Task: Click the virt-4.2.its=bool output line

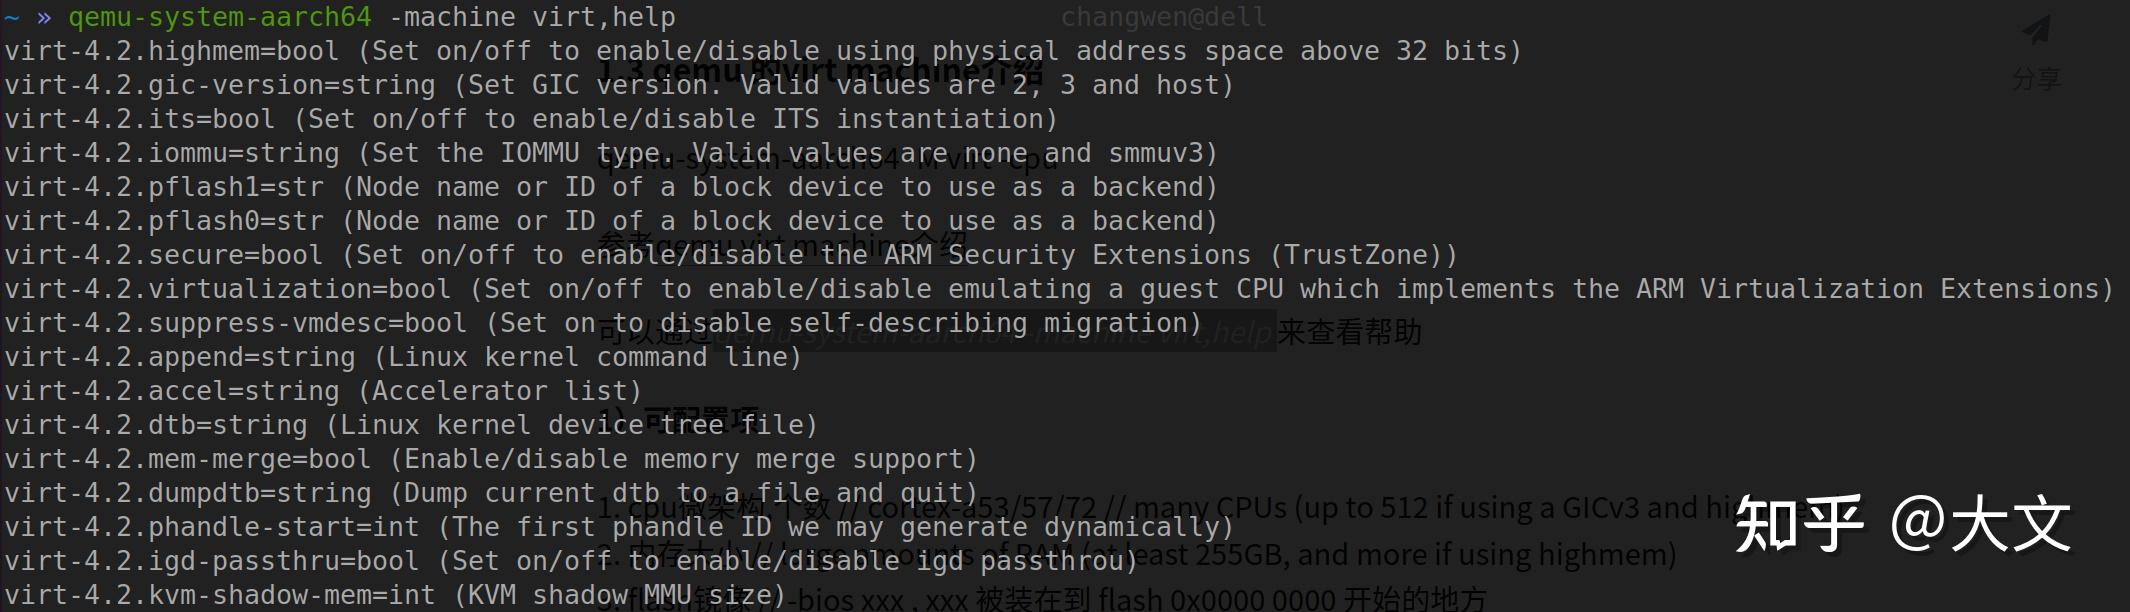Action: click(531, 119)
